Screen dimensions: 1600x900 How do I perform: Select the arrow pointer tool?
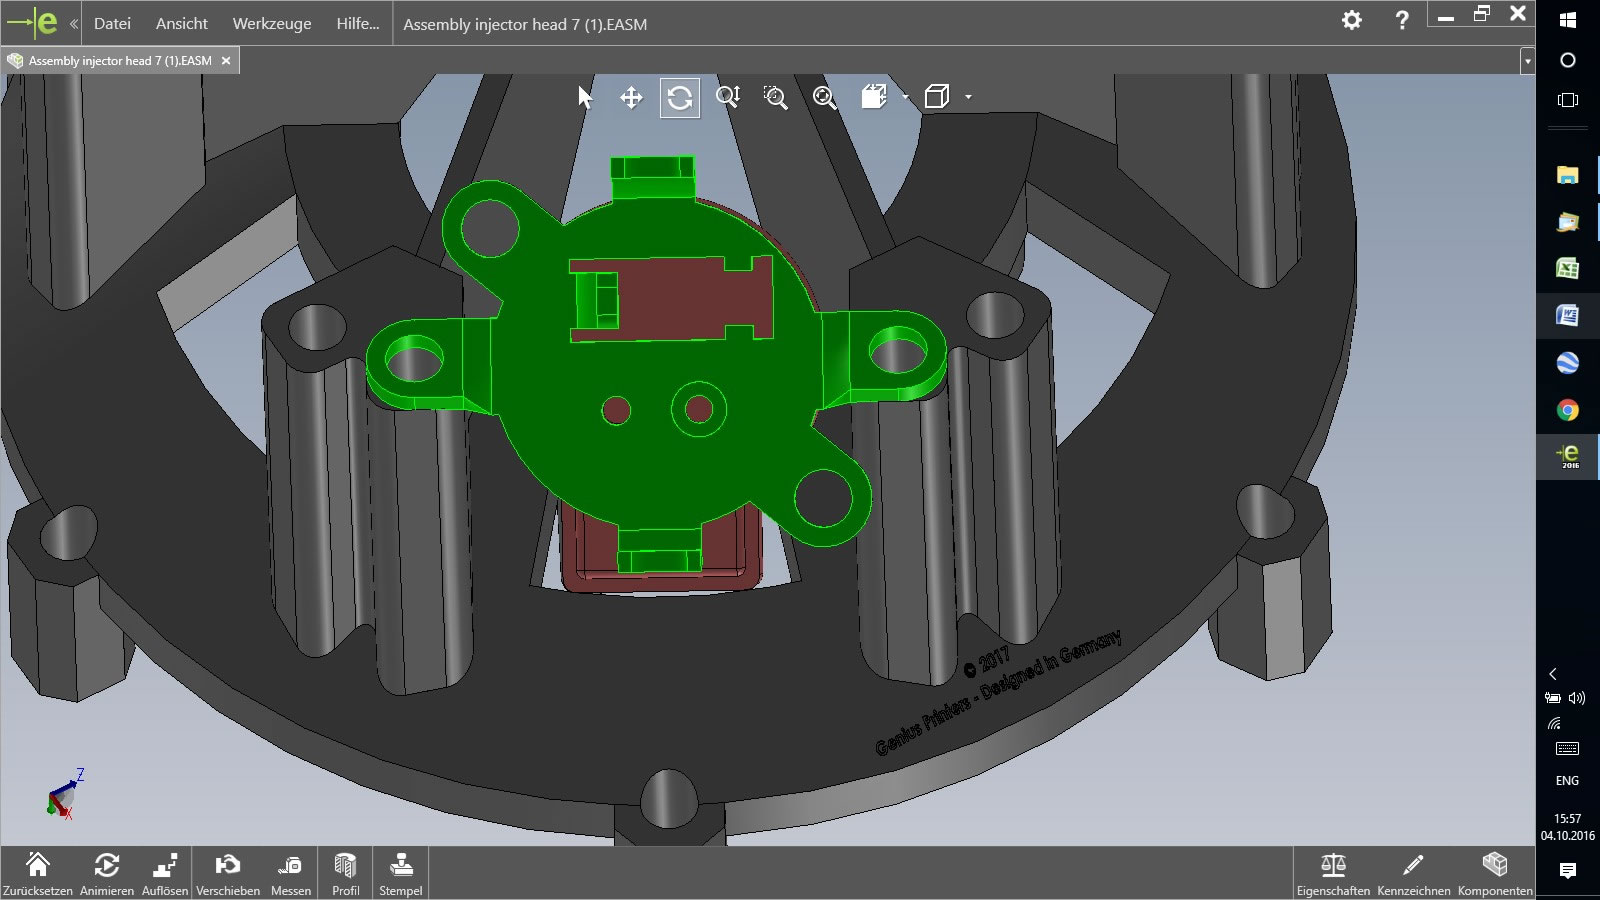pyautogui.click(x=585, y=97)
